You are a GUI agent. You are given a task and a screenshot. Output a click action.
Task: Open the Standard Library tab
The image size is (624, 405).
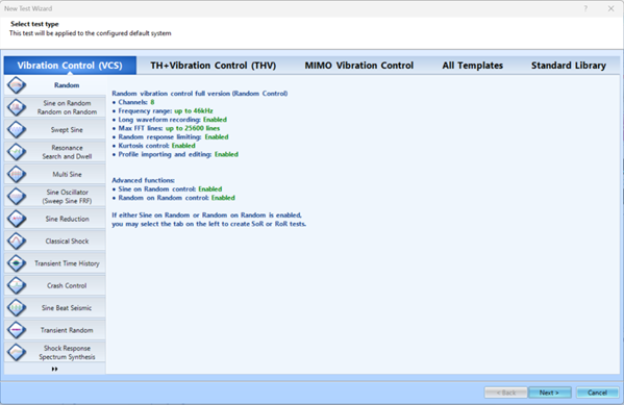click(568, 66)
